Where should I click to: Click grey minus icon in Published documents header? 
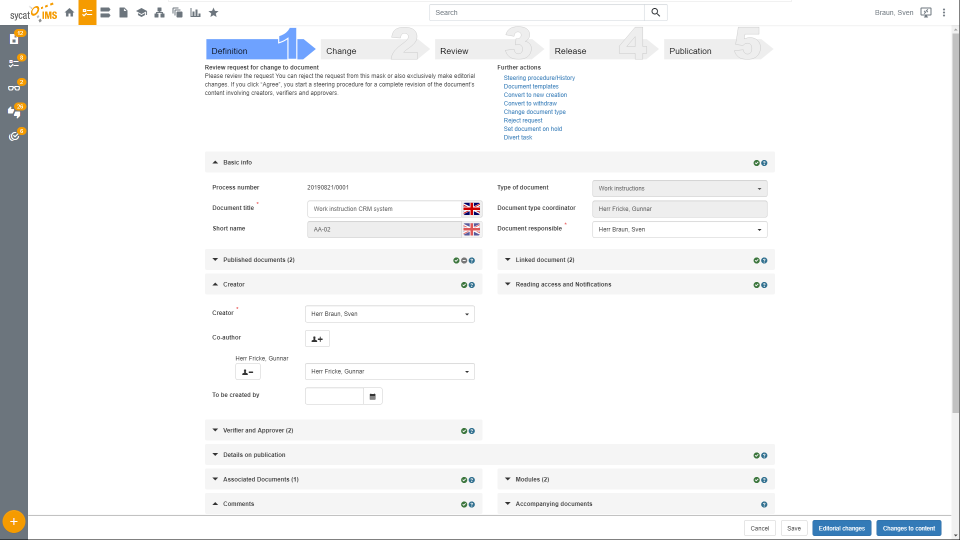tap(464, 260)
